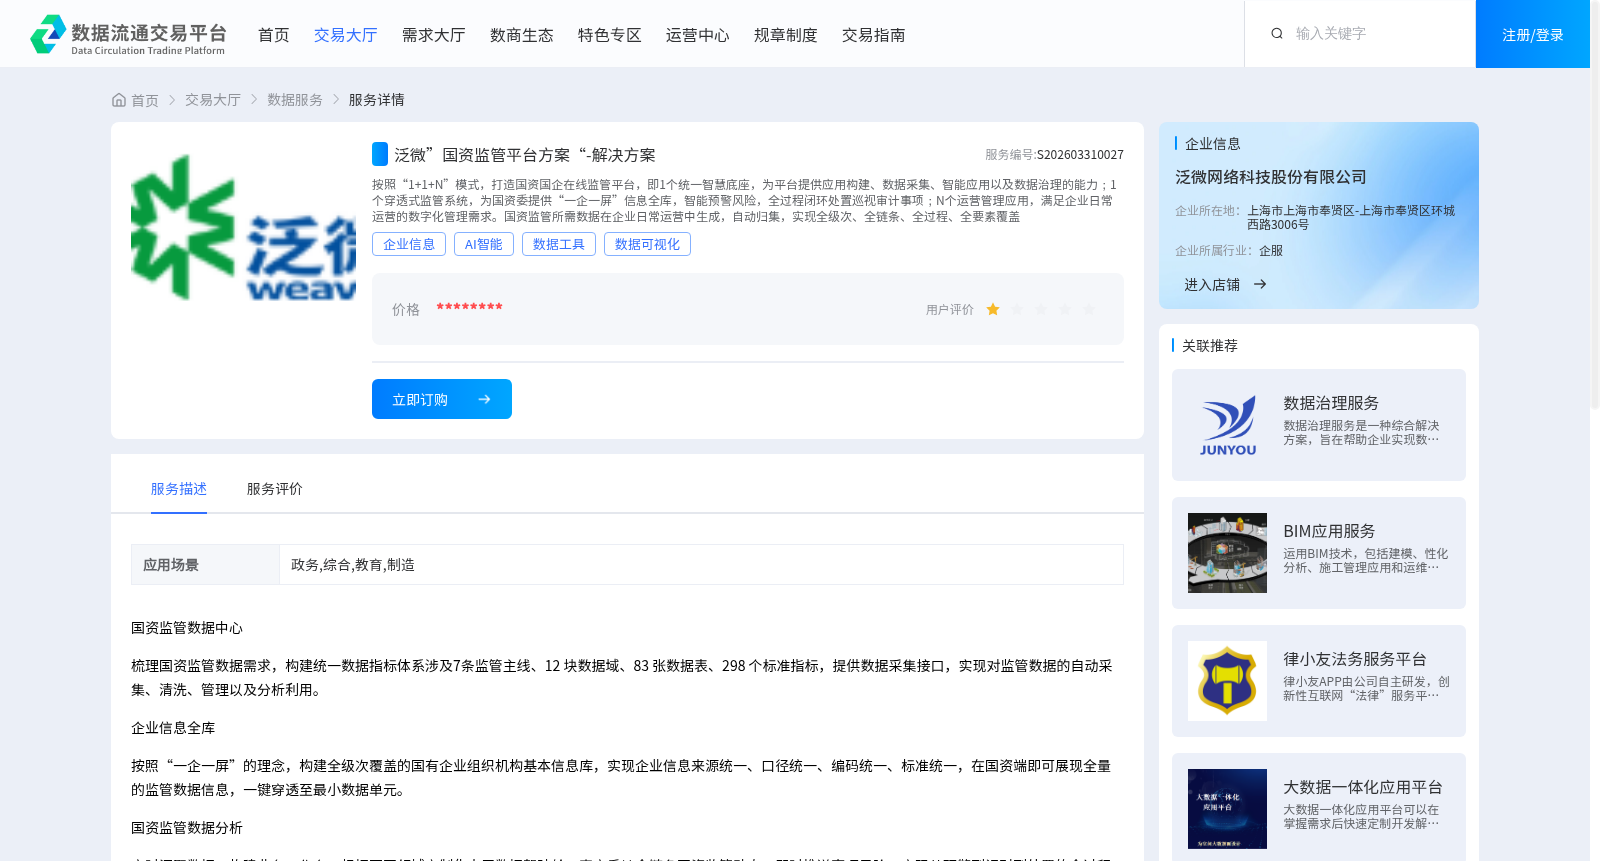1600x861 pixels.
Task: Open the 需求大厅 nav menu item
Action: 433,35
